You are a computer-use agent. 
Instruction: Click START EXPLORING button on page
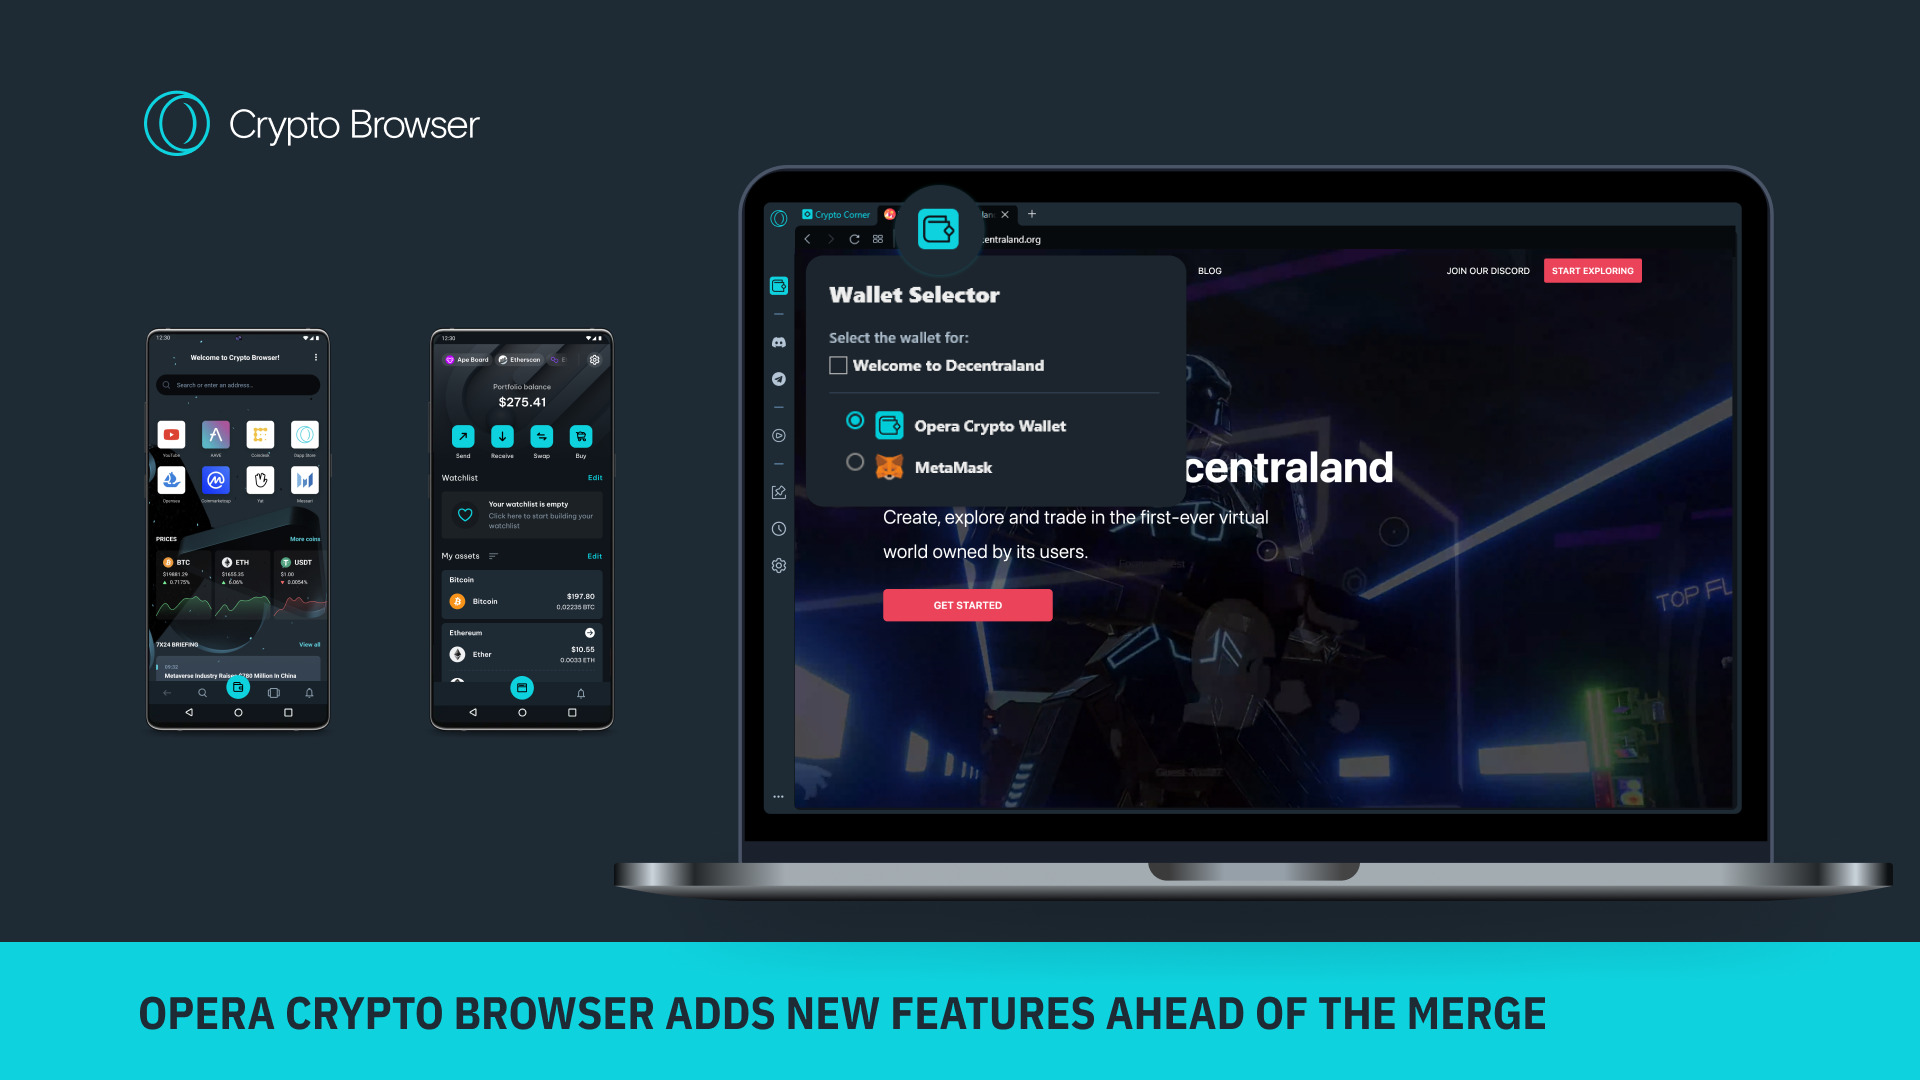(1593, 270)
